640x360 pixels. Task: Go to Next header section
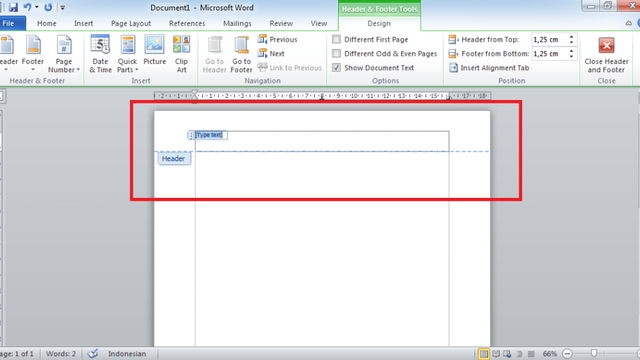[271, 53]
